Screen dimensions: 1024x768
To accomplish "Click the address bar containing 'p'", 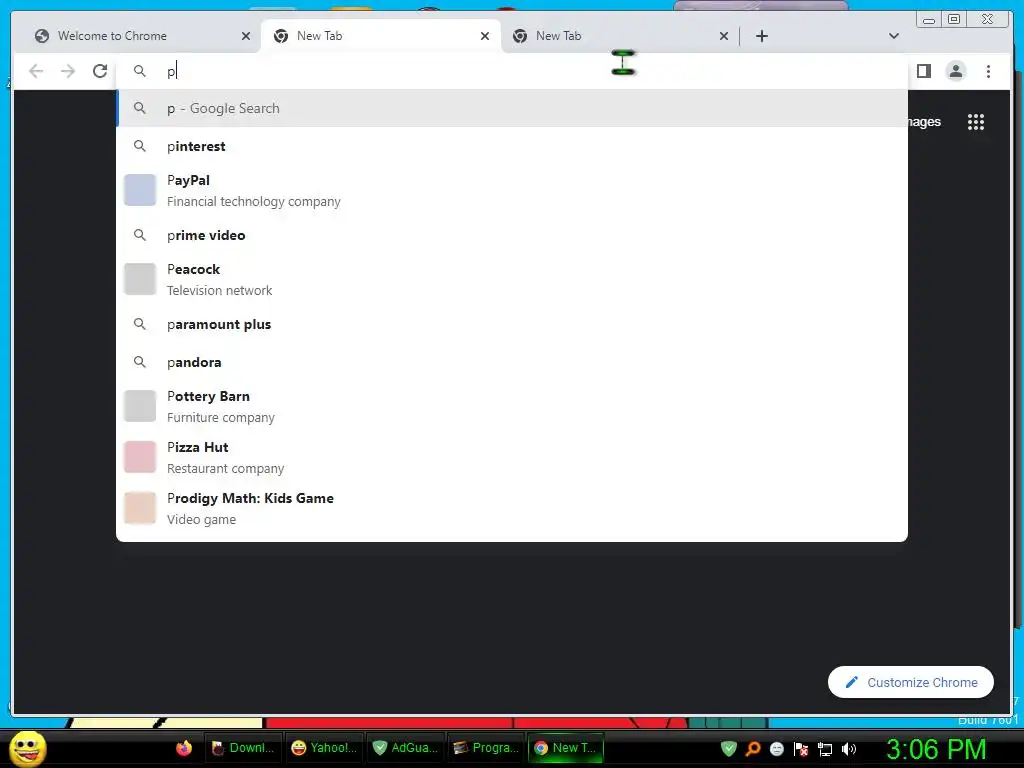I will (x=512, y=71).
